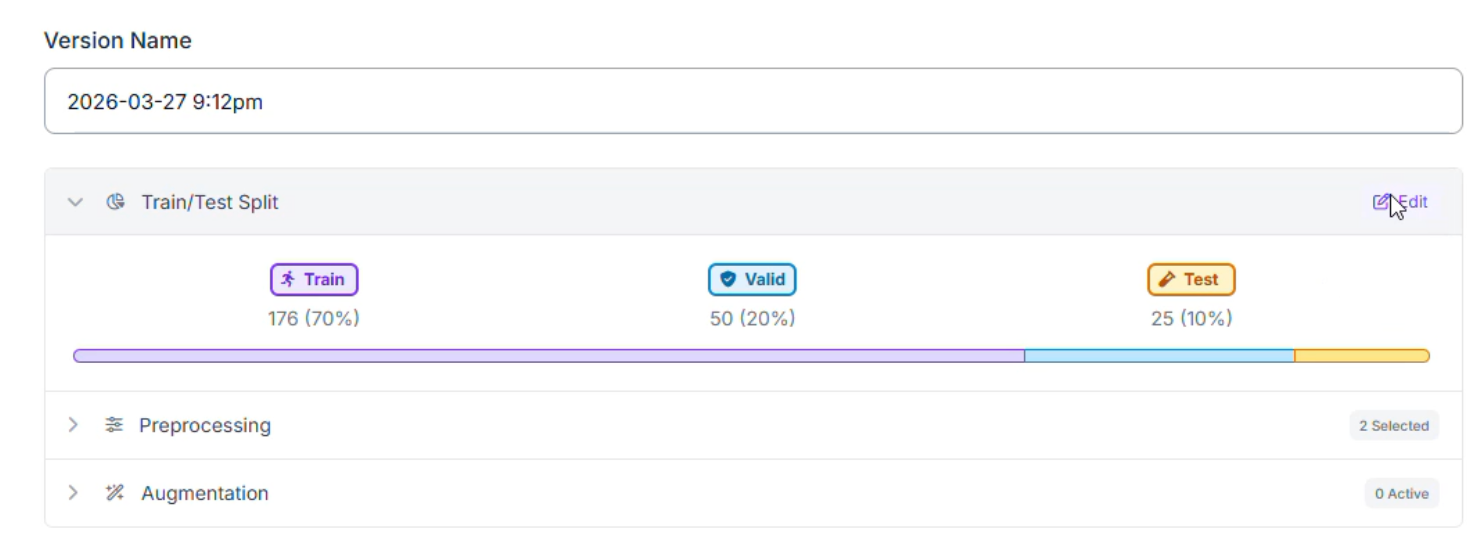
Task: Collapse the Train/Test Split section chevron
Action: (74, 202)
